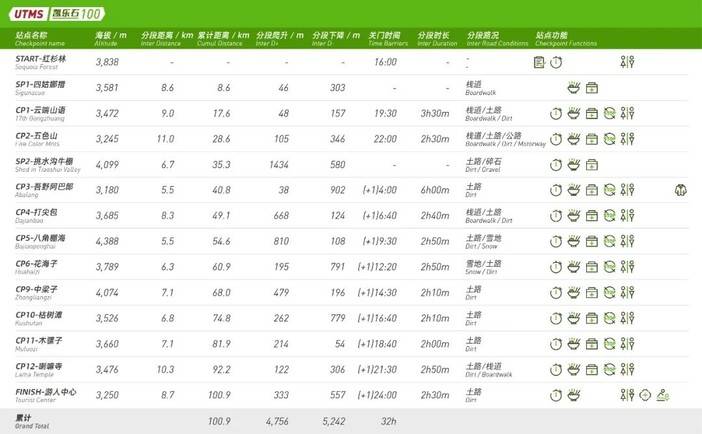Click the medal icon in the FINISH row
The image size is (702, 434).
click(644, 394)
